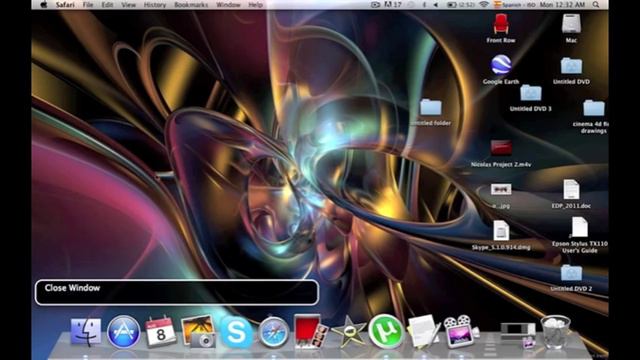The width and height of the screenshot is (640, 360).
Task: Open the File menu
Action: (x=88, y=5)
